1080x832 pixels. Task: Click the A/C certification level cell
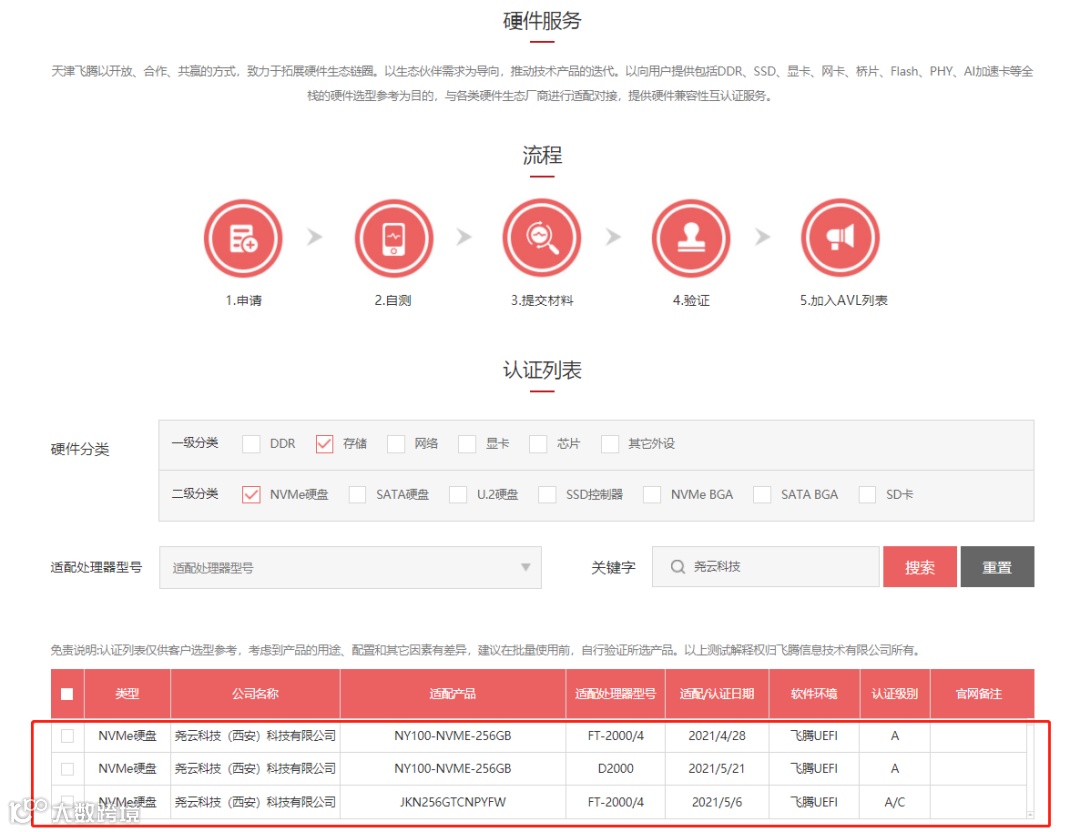(x=895, y=802)
